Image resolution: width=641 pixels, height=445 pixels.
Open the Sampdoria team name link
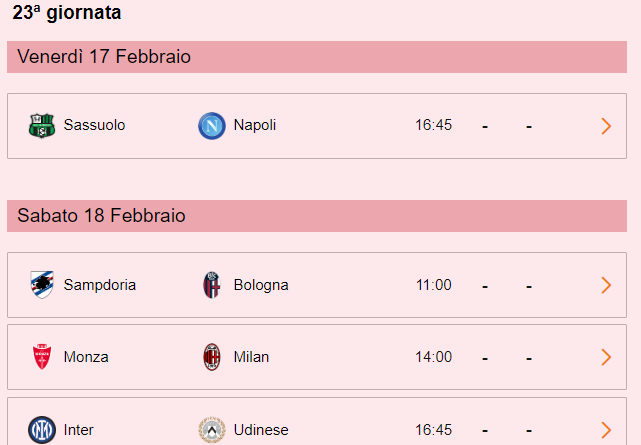click(x=100, y=285)
